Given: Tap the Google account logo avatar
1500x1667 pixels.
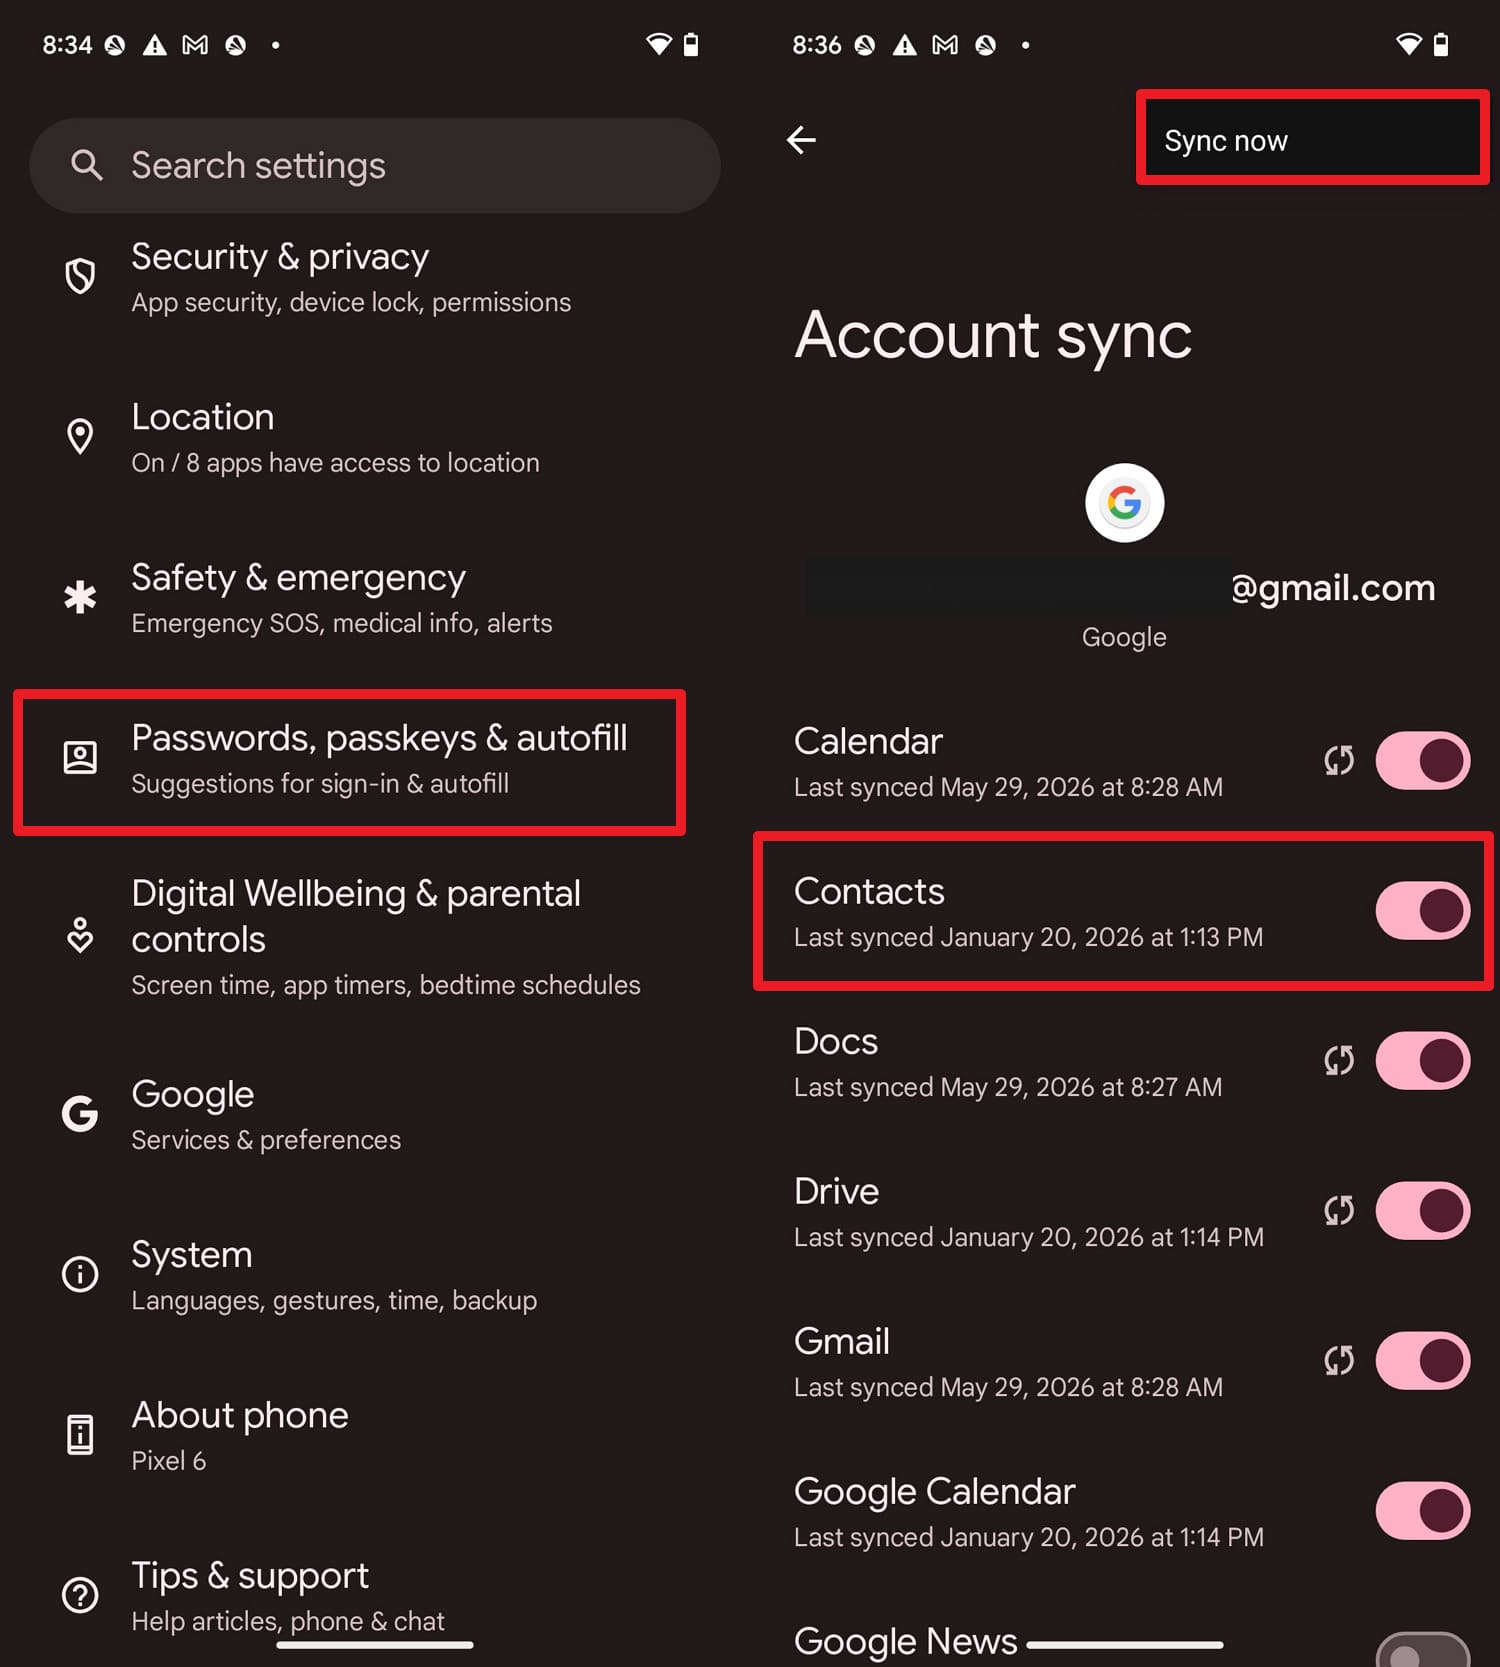Looking at the screenshot, I should point(1124,503).
